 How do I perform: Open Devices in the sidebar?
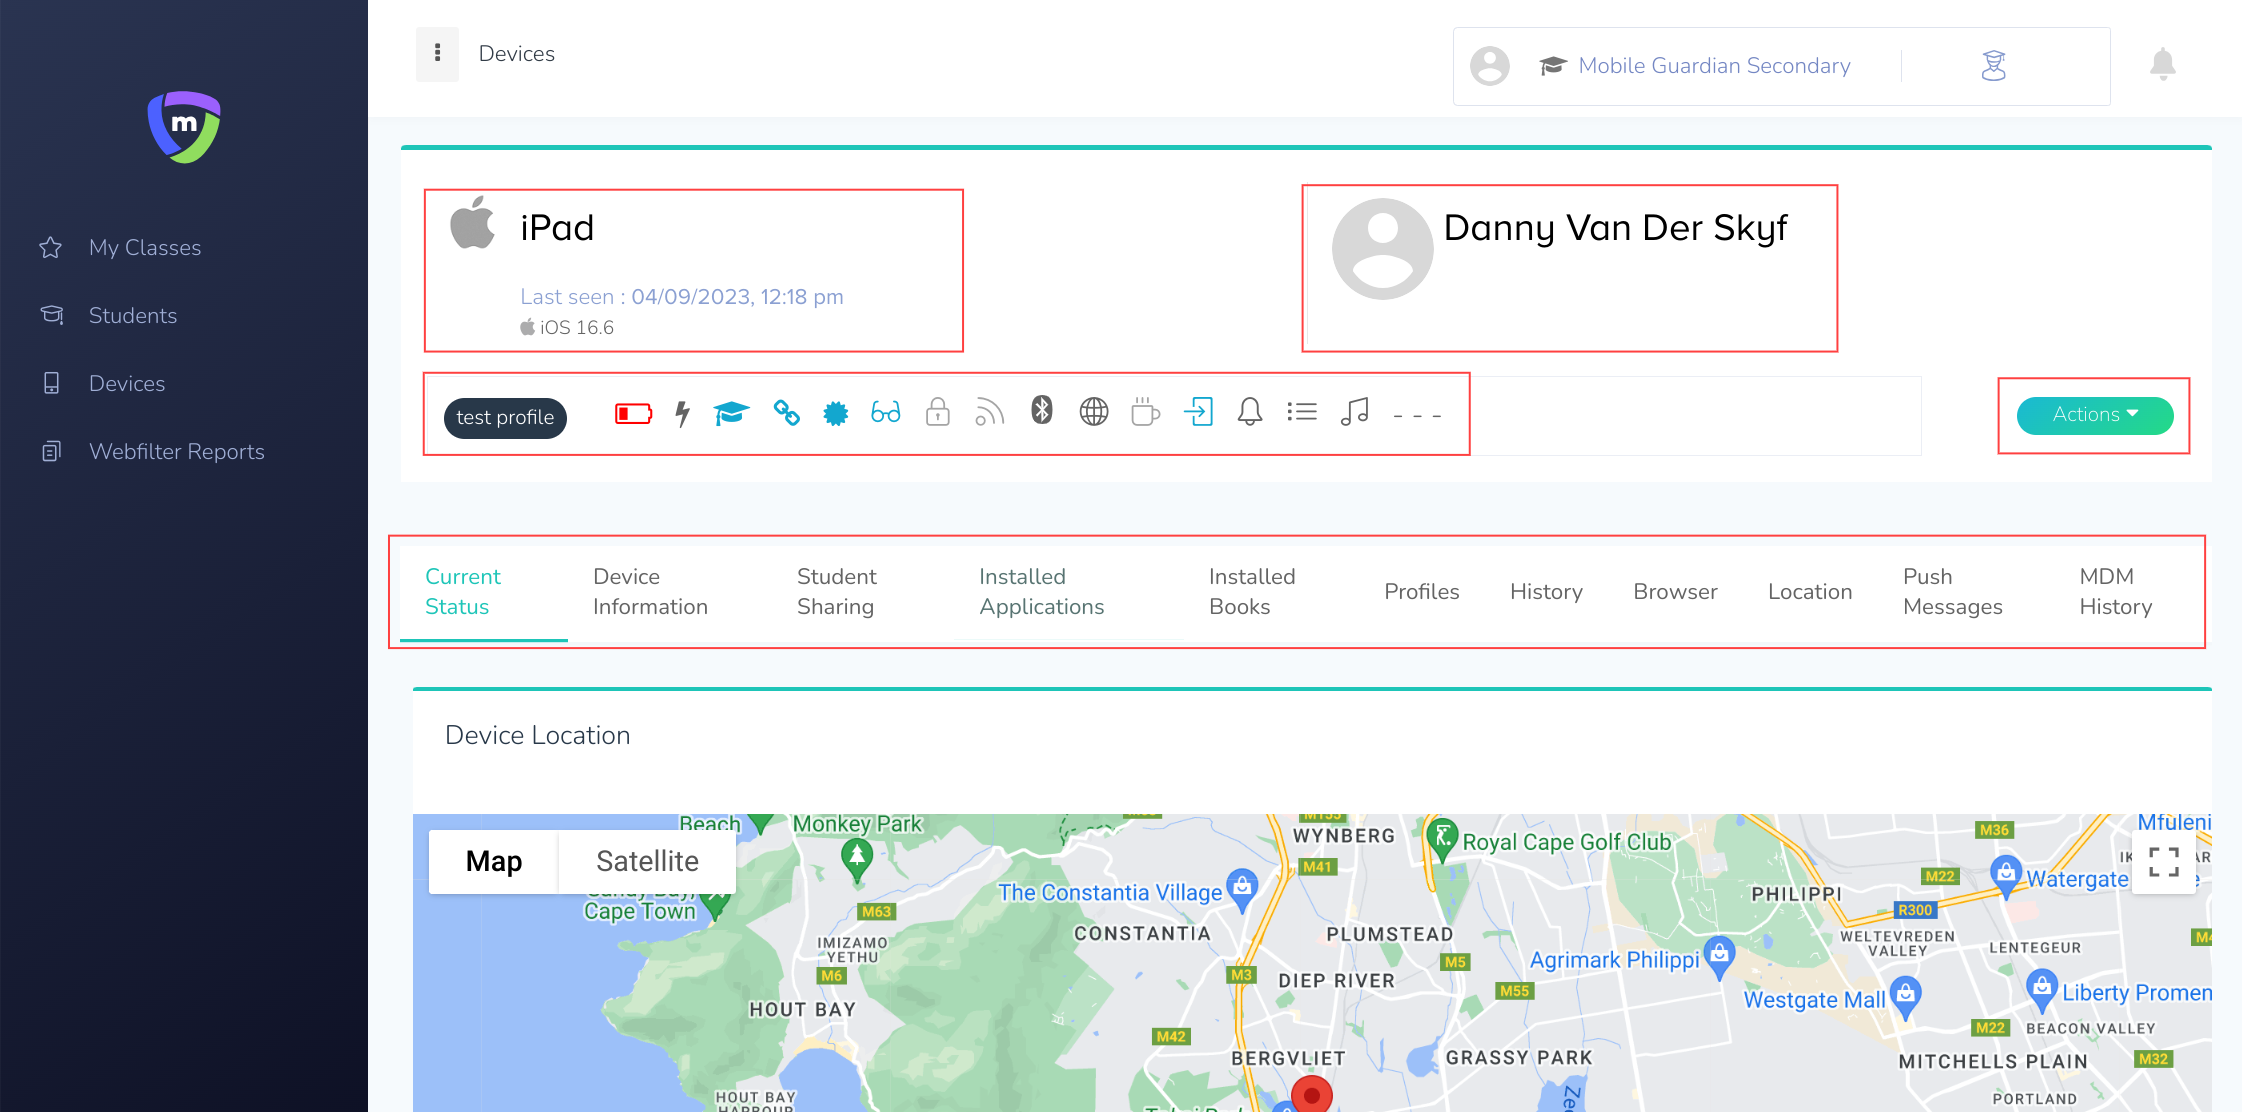[127, 383]
